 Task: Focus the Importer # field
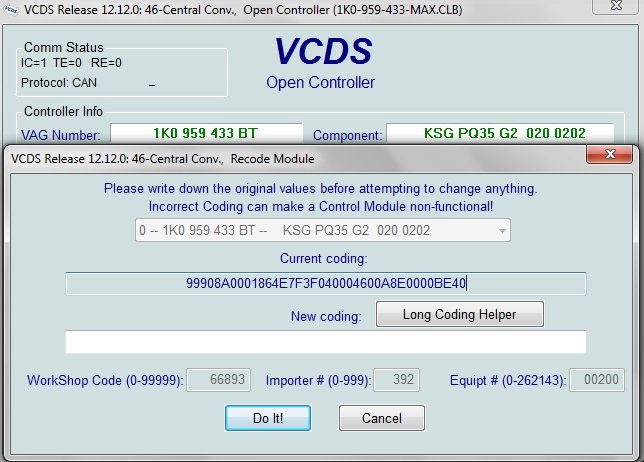[x=396, y=380]
